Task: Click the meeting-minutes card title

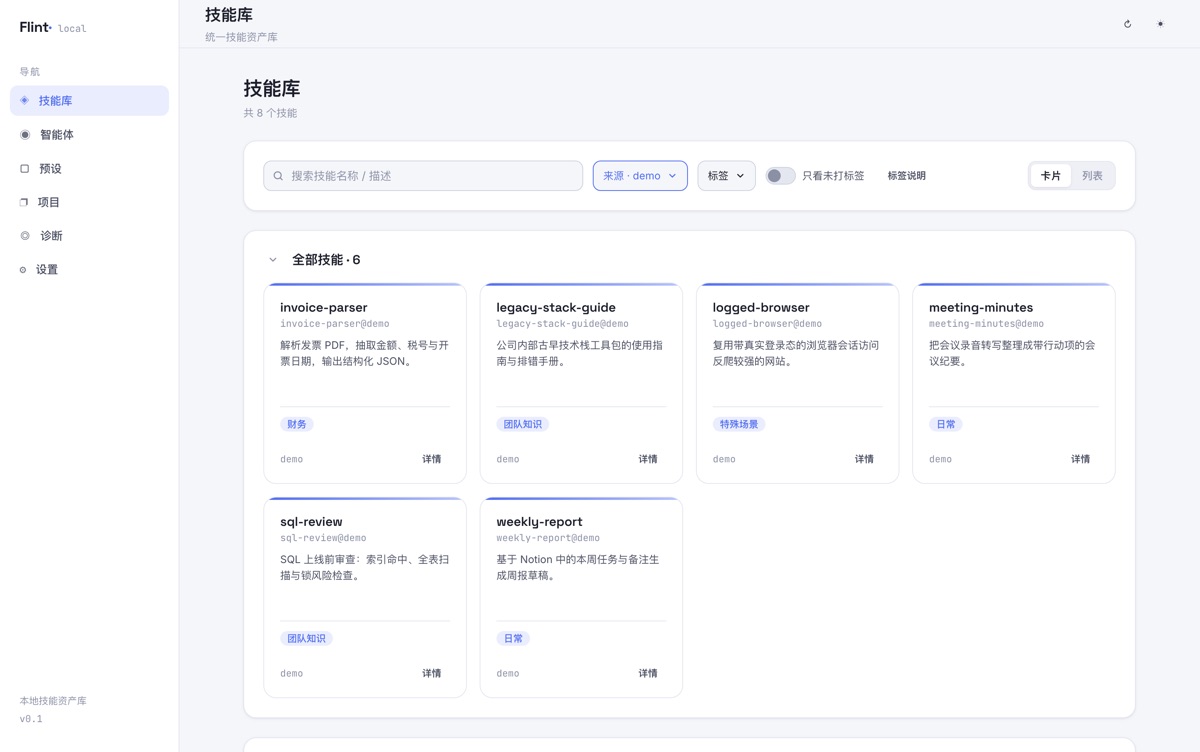Action: 981,307
